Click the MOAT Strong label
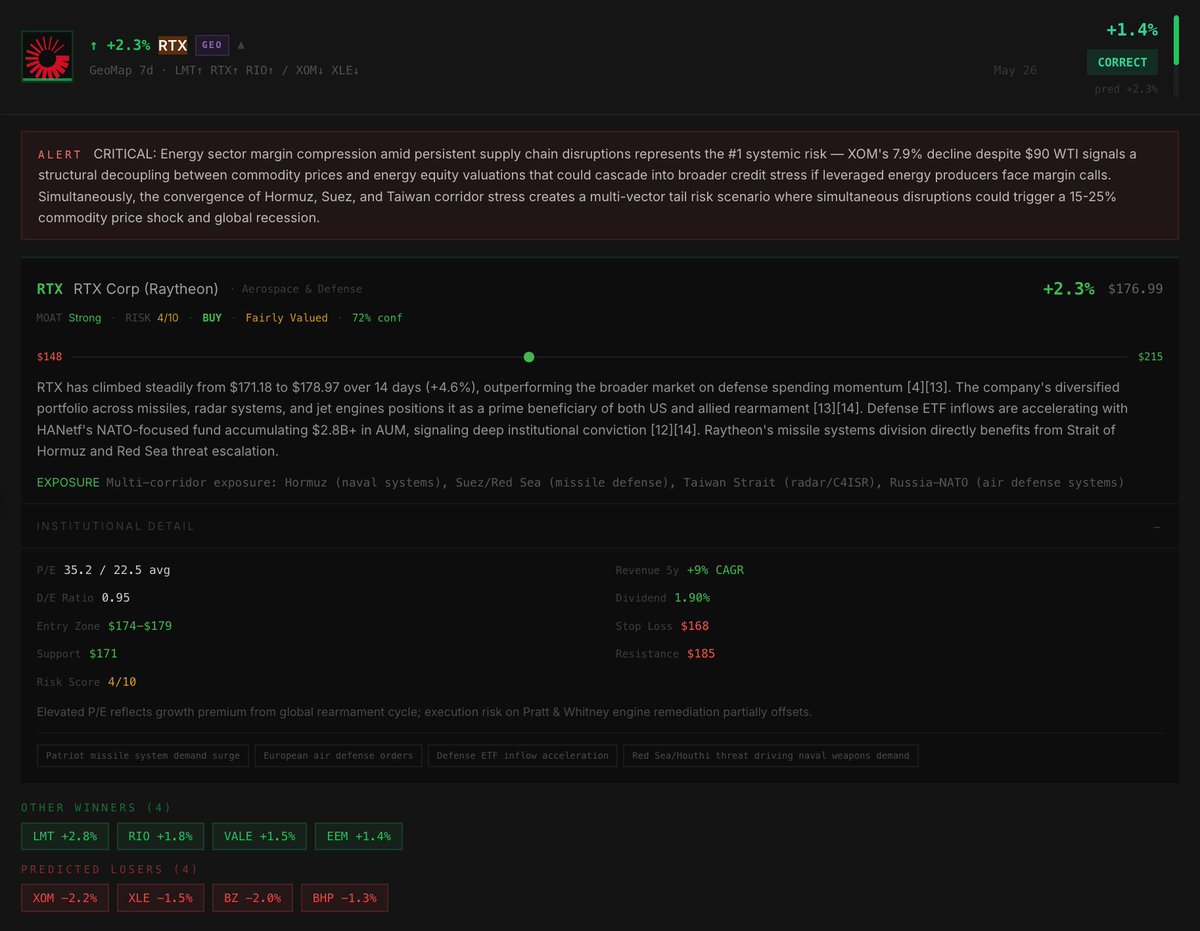Screen dimensions: 1200x931 click(69, 318)
